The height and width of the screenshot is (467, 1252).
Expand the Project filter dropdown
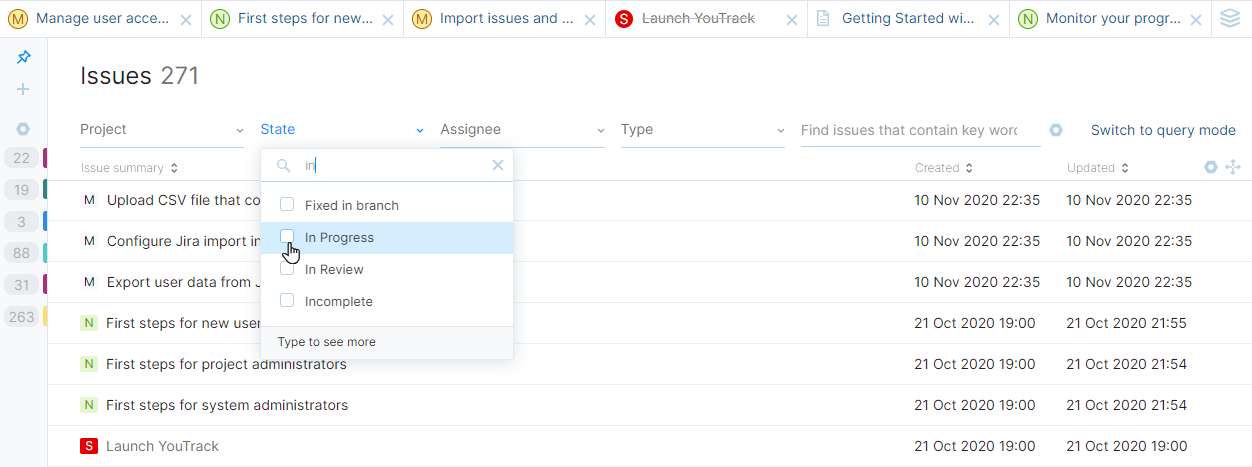coord(162,130)
